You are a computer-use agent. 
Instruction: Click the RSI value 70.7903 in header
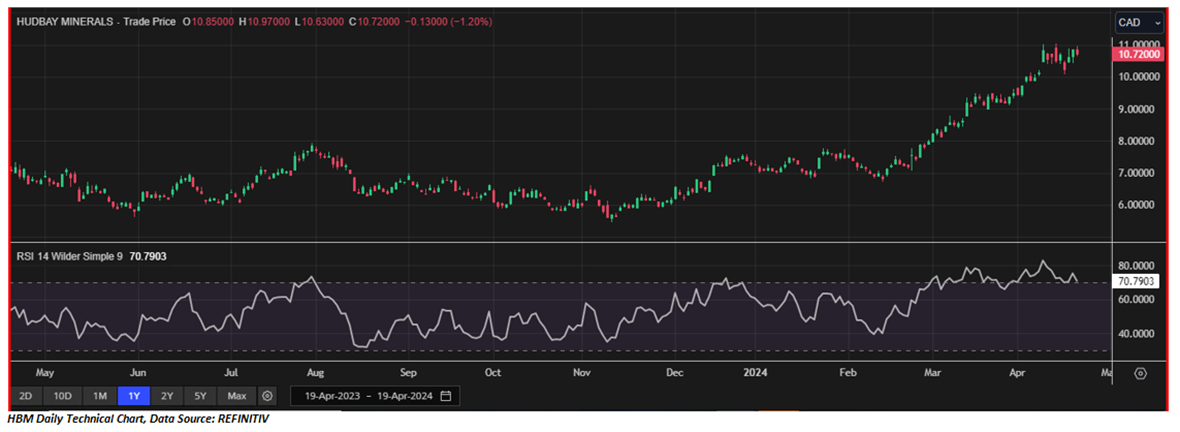click(149, 256)
